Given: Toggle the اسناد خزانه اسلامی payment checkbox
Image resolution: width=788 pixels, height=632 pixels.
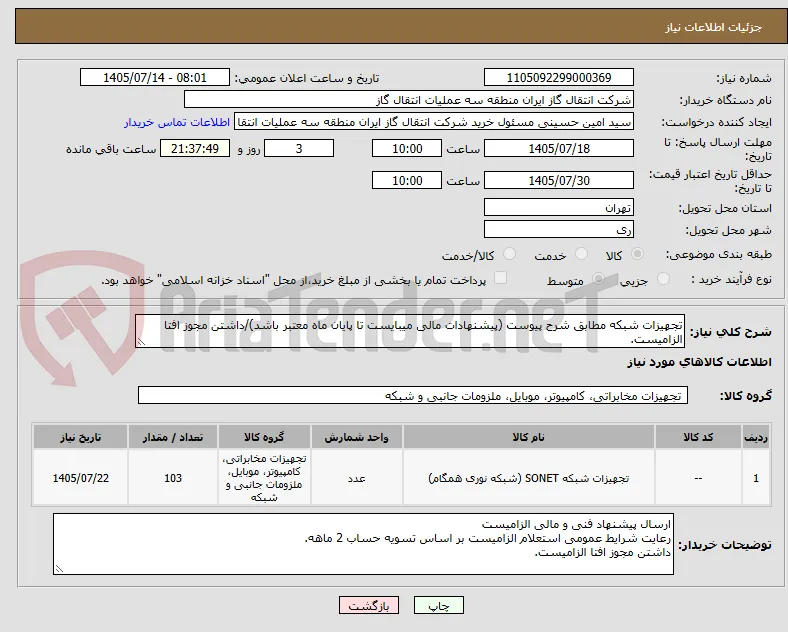Looking at the screenshot, I should tap(501, 278).
